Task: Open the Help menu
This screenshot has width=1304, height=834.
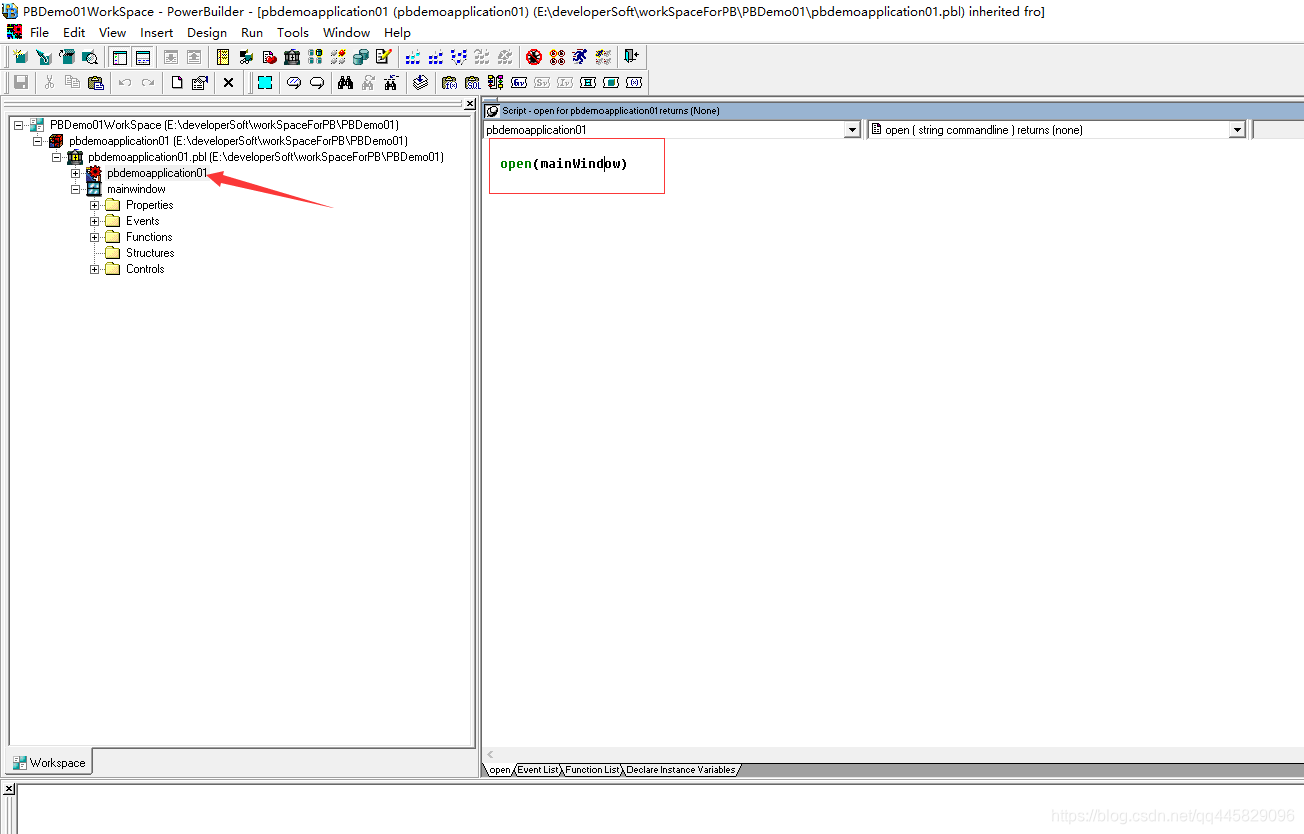Action: click(x=398, y=32)
